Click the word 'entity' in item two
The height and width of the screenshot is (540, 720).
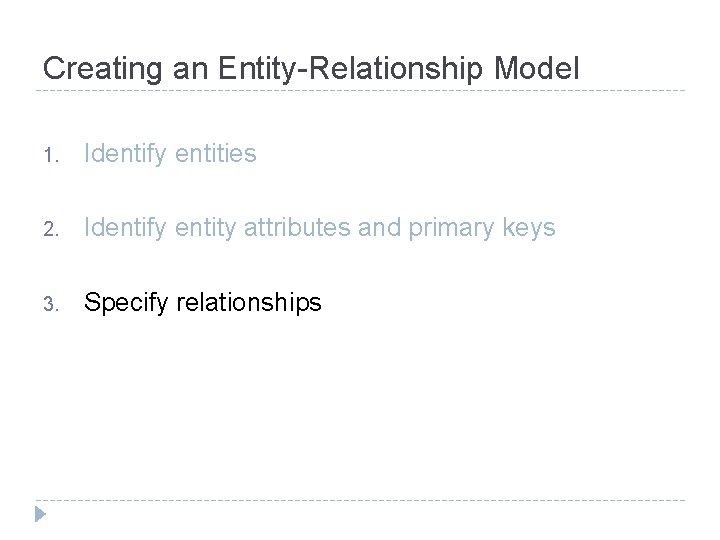click(x=203, y=228)
